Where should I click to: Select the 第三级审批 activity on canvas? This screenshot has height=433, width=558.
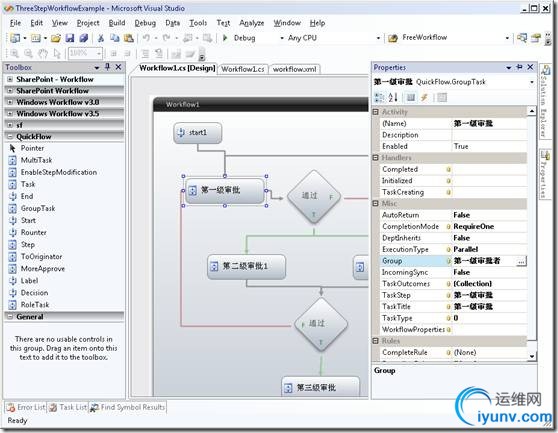(320, 387)
